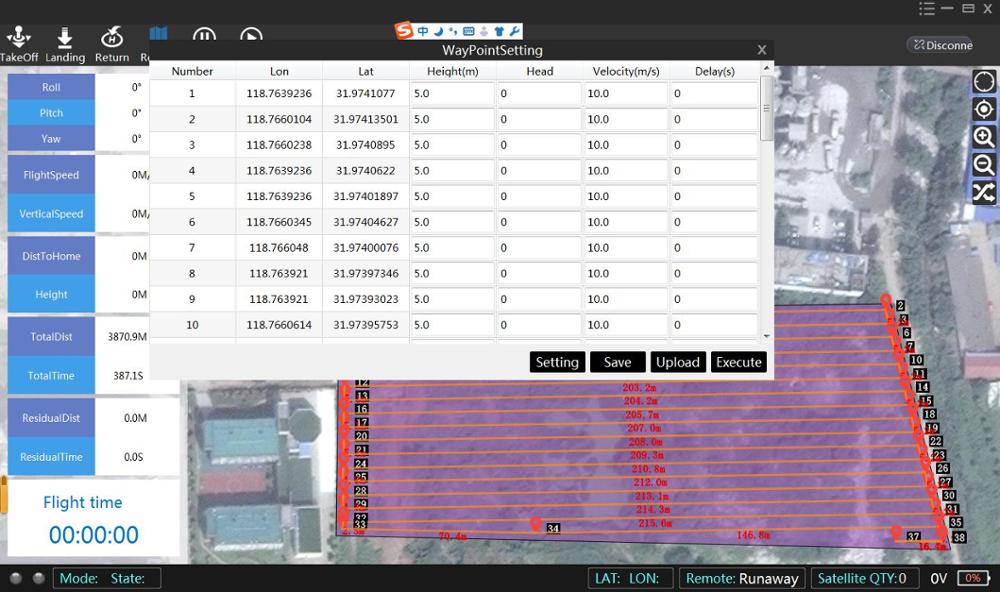Click the Disconnect button
The height and width of the screenshot is (592, 1000).
click(x=942, y=45)
